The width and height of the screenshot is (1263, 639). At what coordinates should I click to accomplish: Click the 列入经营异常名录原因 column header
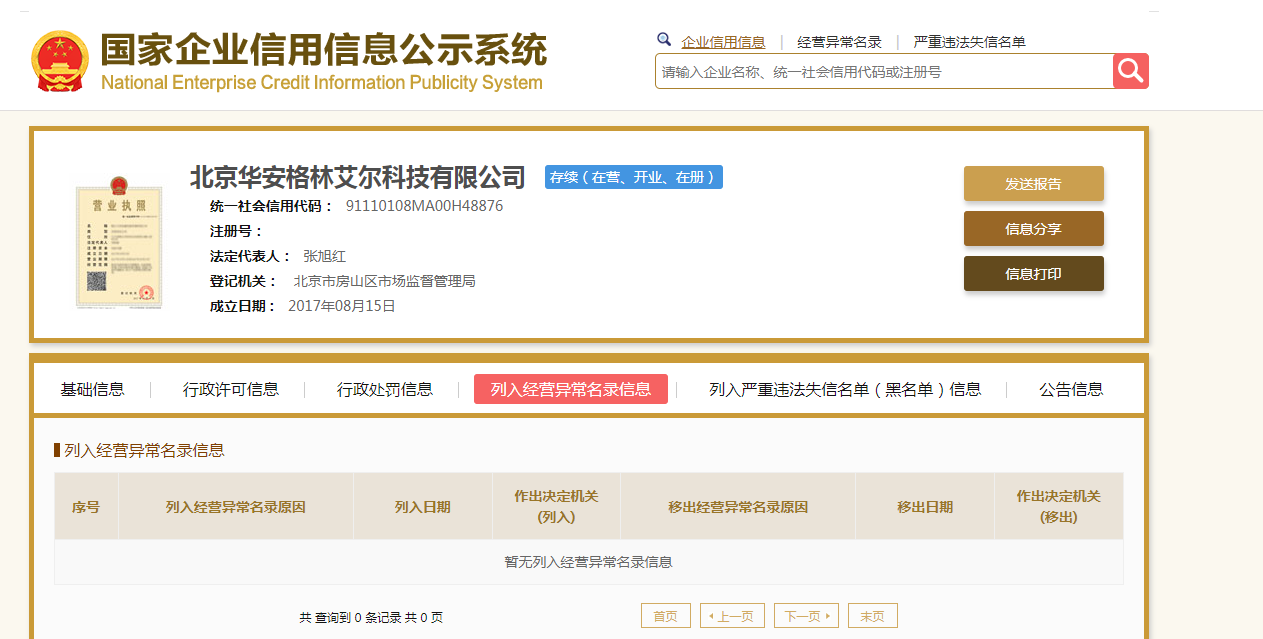click(x=236, y=507)
